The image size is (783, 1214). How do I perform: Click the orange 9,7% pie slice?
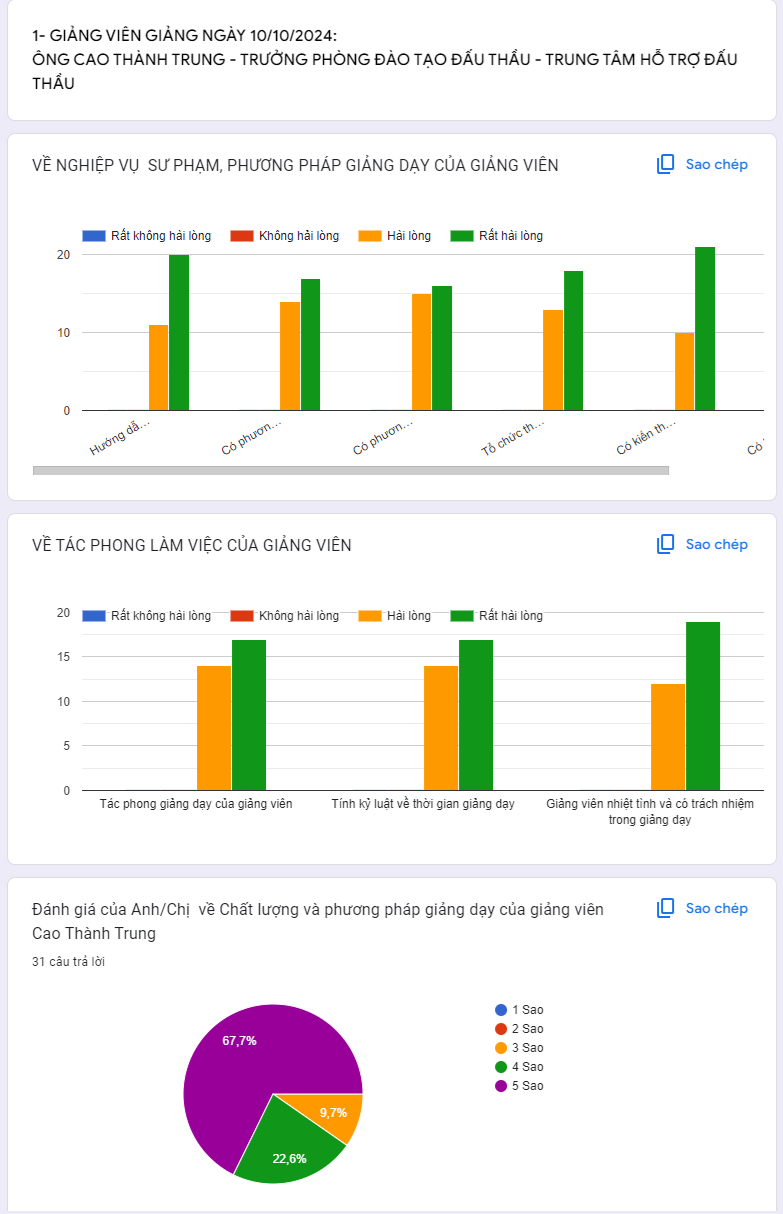point(335,1112)
